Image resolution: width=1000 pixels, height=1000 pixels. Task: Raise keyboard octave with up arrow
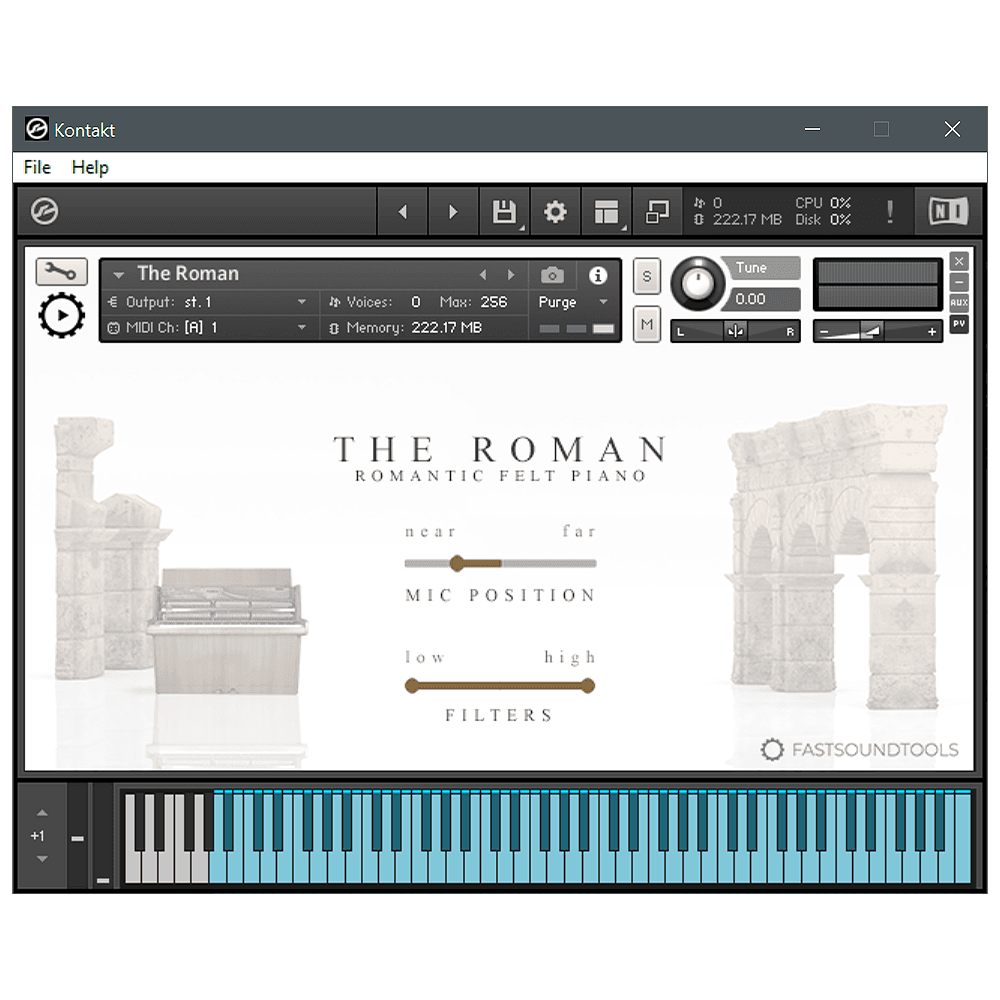[41, 812]
